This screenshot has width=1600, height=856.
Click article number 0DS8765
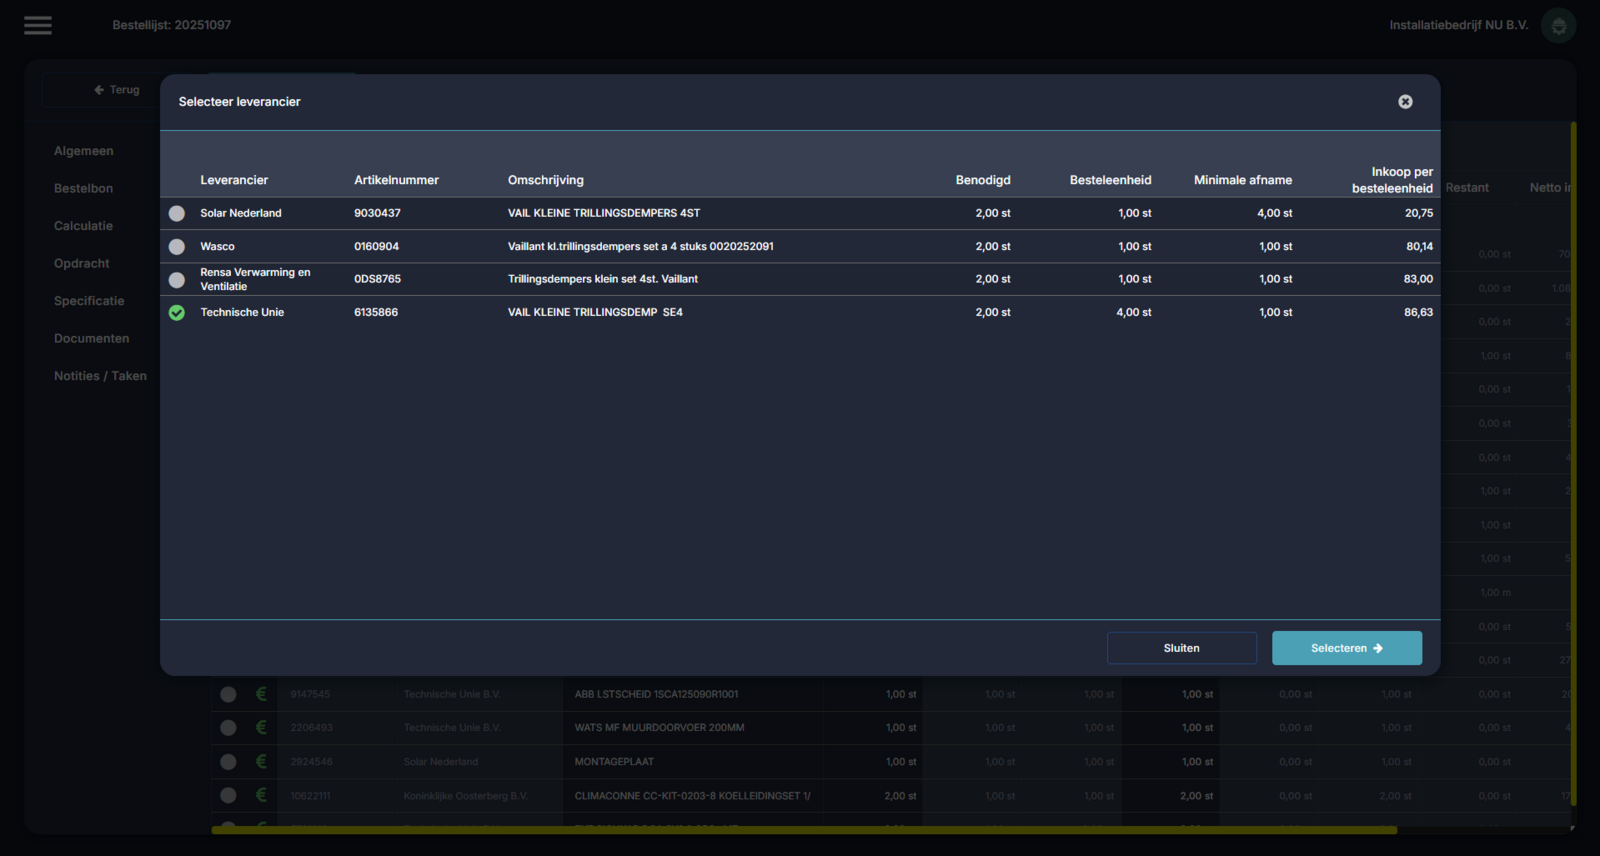[378, 279]
